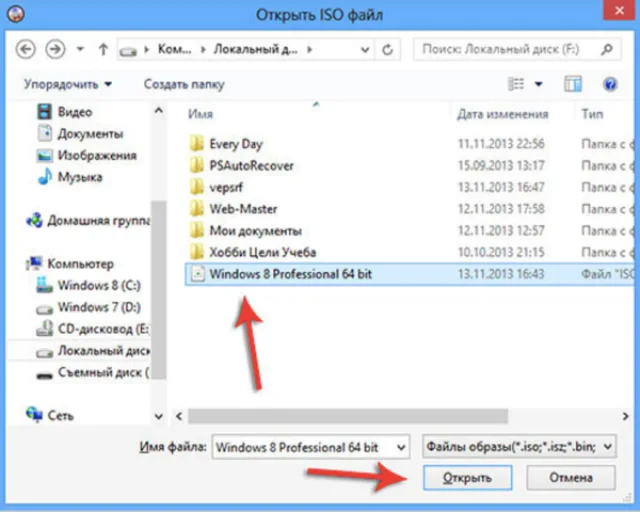Click the Отмена button
Screen dimensions: 640x512
point(571,478)
